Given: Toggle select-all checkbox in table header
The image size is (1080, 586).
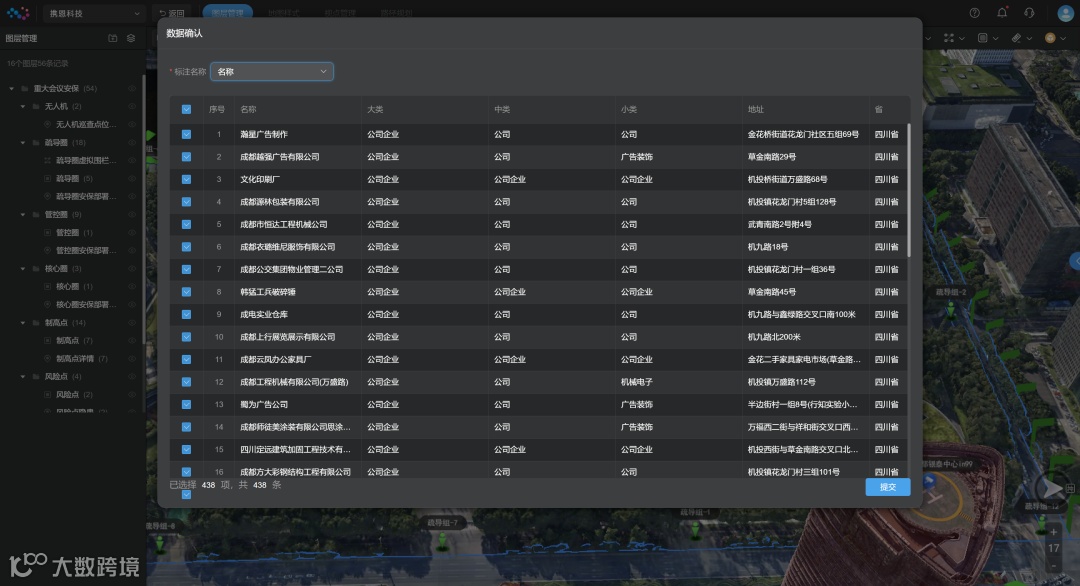Looking at the screenshot, I should click(187, 109).
